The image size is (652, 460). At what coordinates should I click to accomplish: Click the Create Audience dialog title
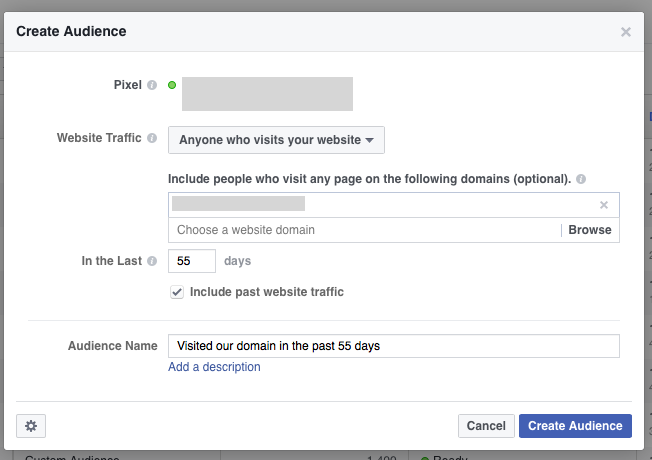71,32
